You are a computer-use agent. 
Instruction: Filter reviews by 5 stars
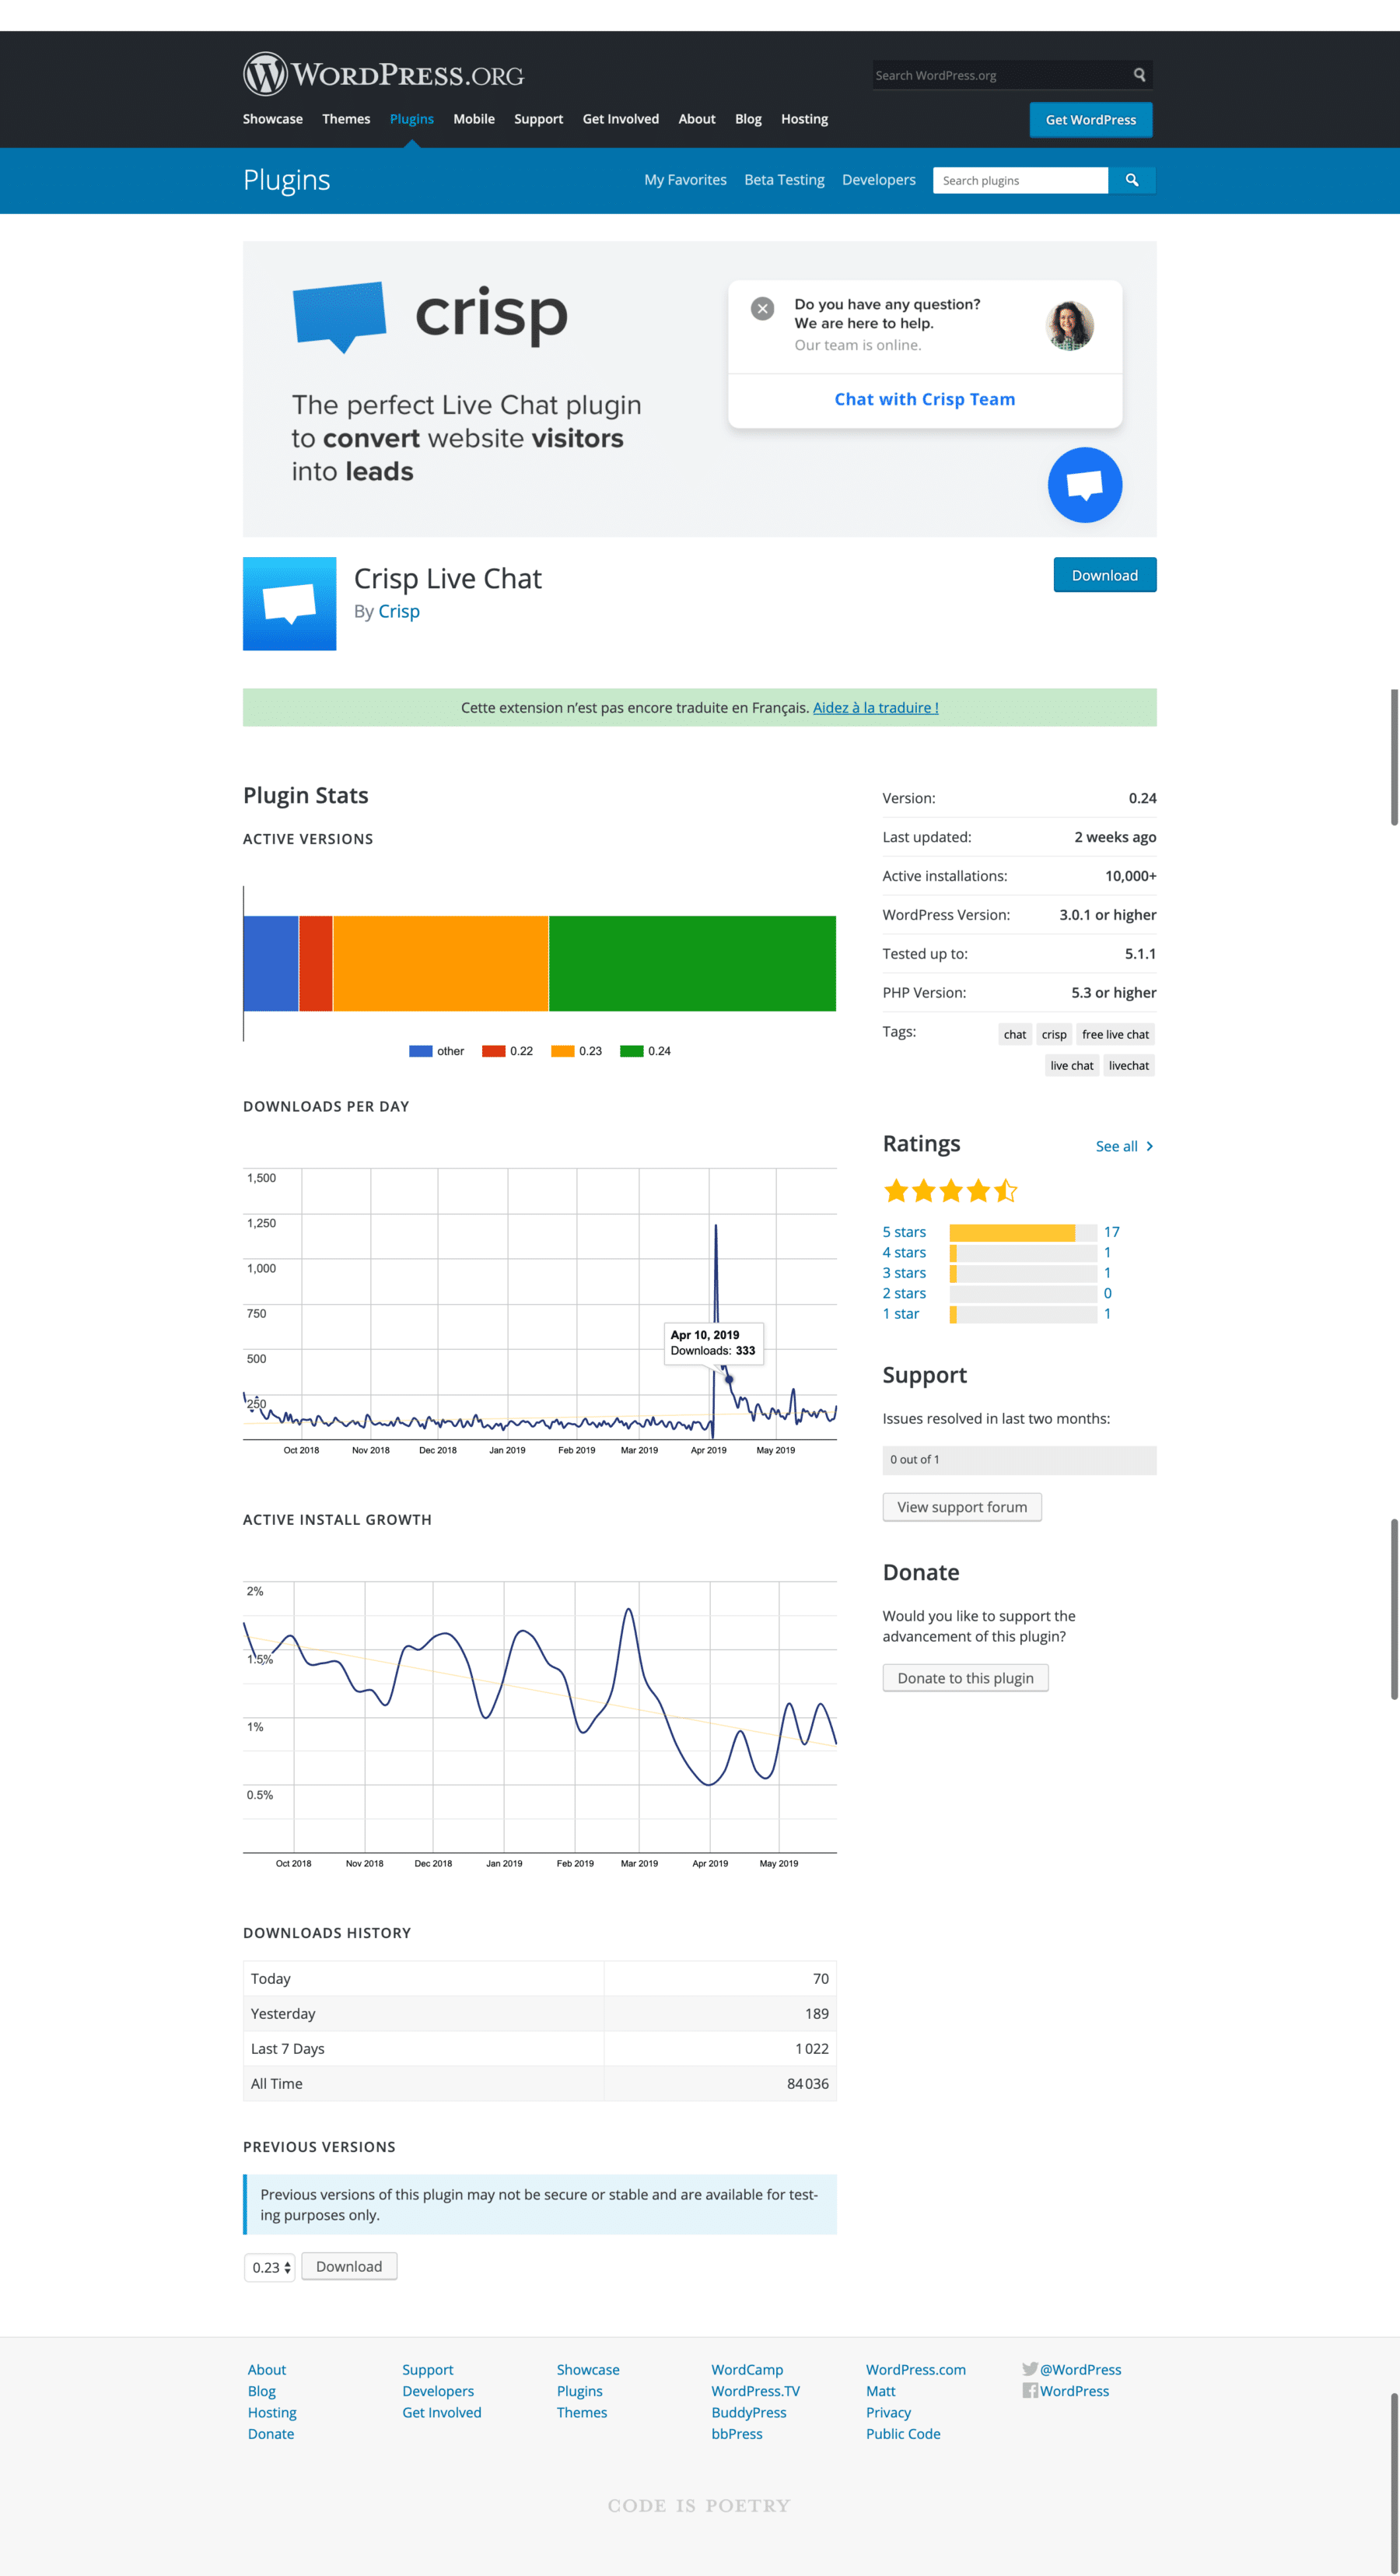point(904,1232)
